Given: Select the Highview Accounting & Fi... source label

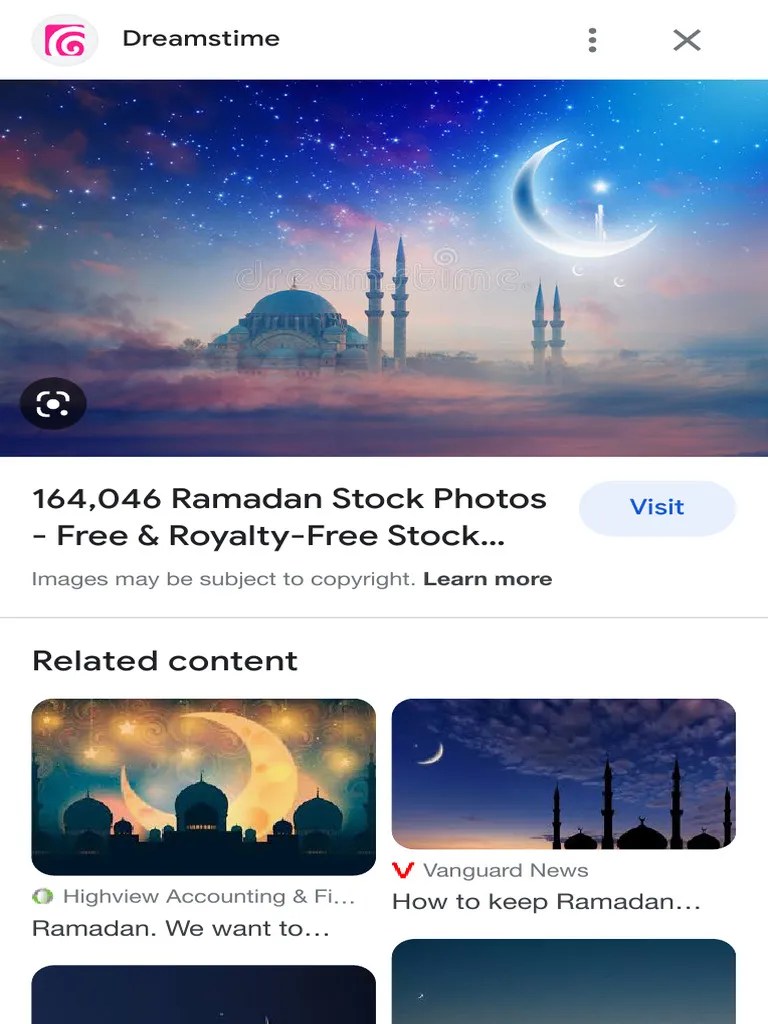Looking at the screenshot, I should coord(209,896).
